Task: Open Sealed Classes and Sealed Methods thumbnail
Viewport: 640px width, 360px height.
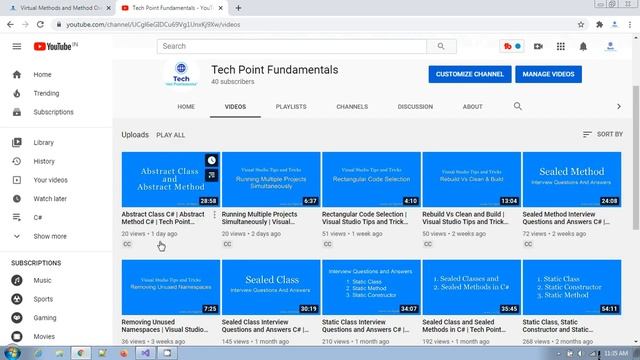Action: pyautogui.click(x=471, y=287)
